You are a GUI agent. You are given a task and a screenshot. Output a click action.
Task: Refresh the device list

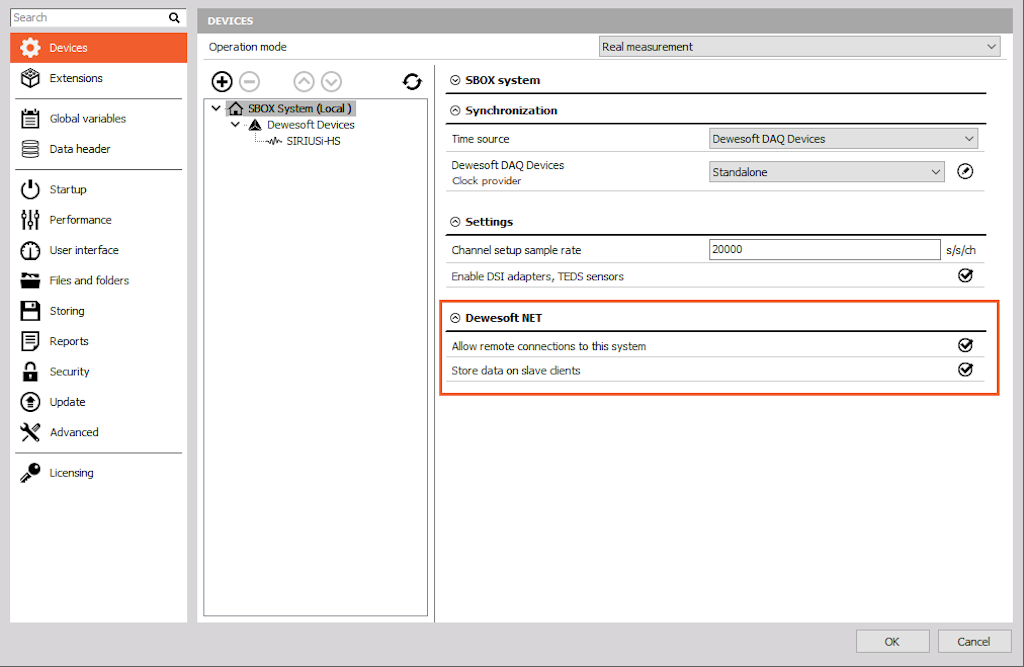pyautogui.click(x=412, y=82)
